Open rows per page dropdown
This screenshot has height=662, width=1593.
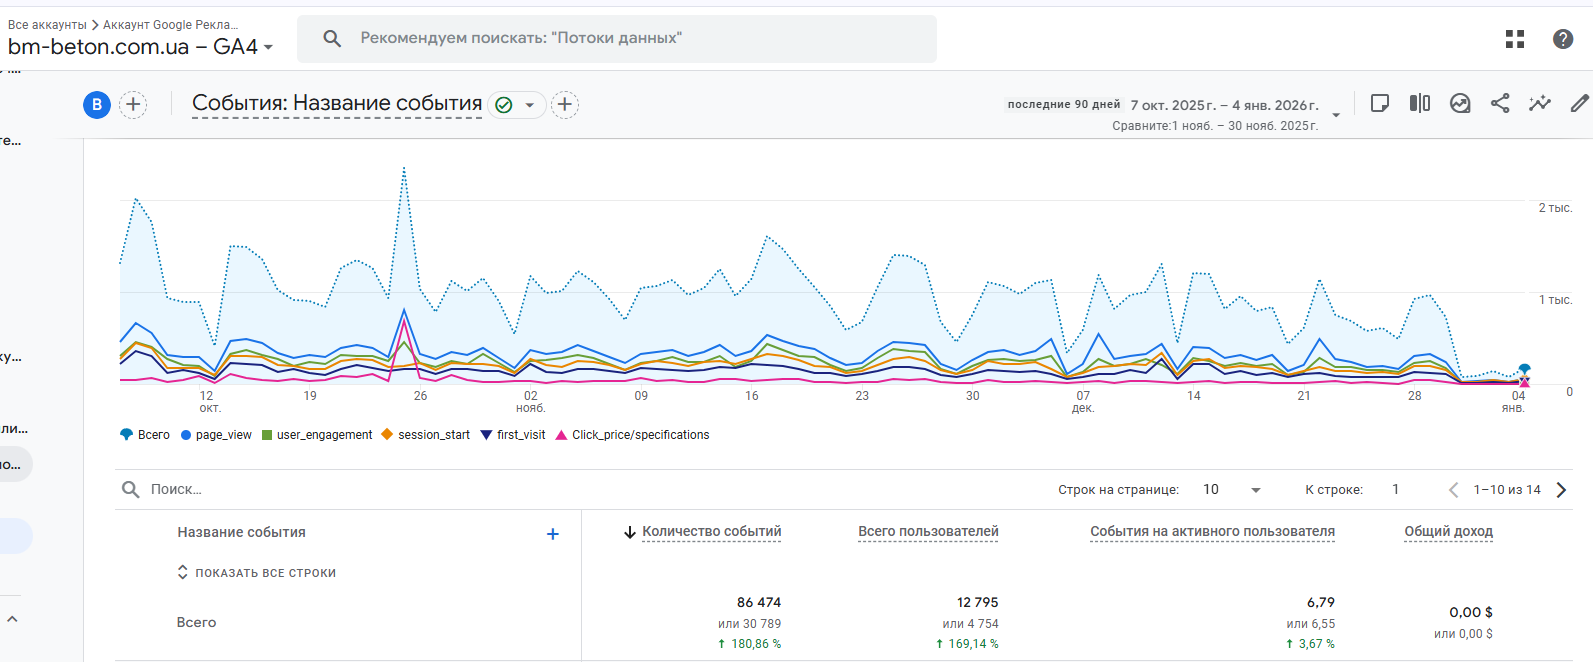coord(1233,490)
